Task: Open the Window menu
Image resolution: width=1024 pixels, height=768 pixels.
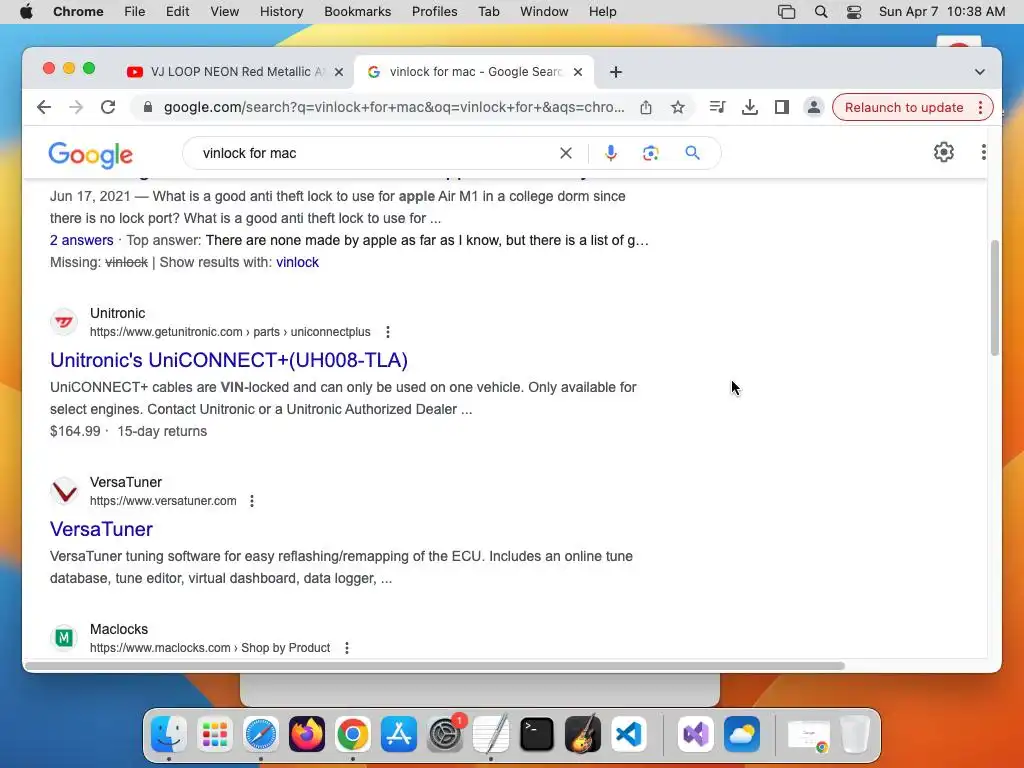Action: click(544, 12)
